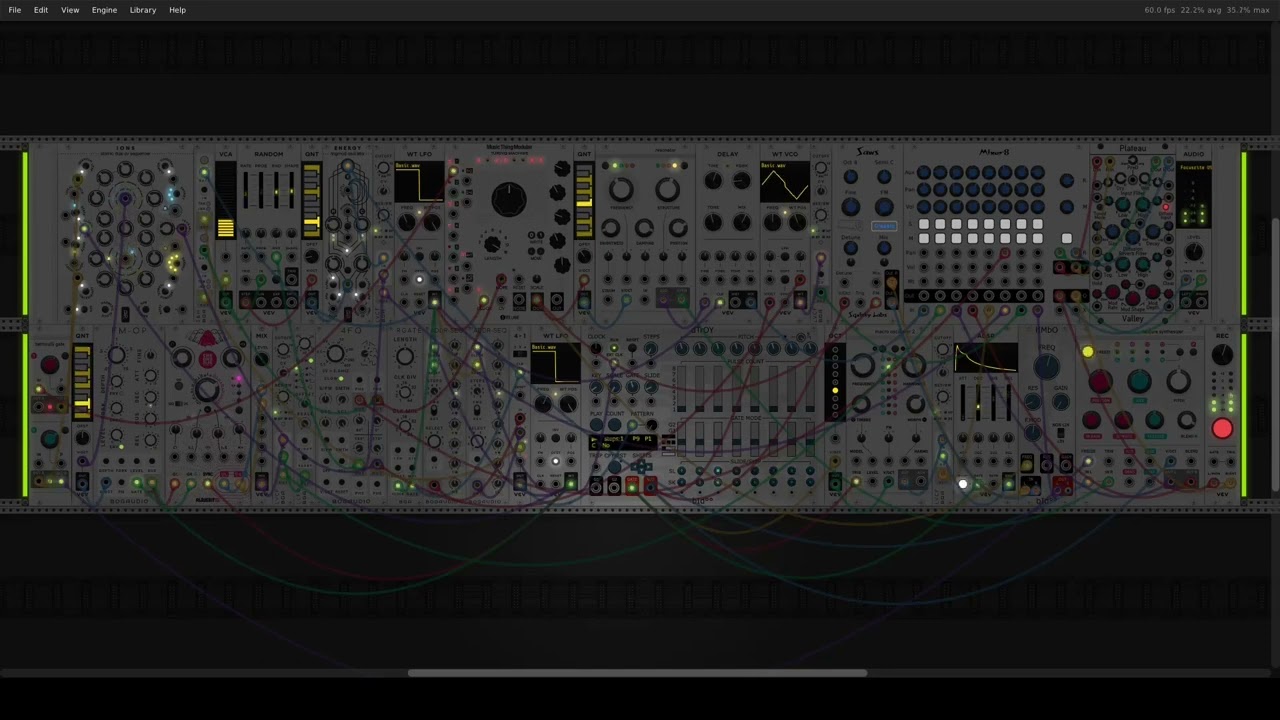Open the lower-rack WT LFO wavetable display
This screenshot has width=1280, height=720.
tap(557, 363)
